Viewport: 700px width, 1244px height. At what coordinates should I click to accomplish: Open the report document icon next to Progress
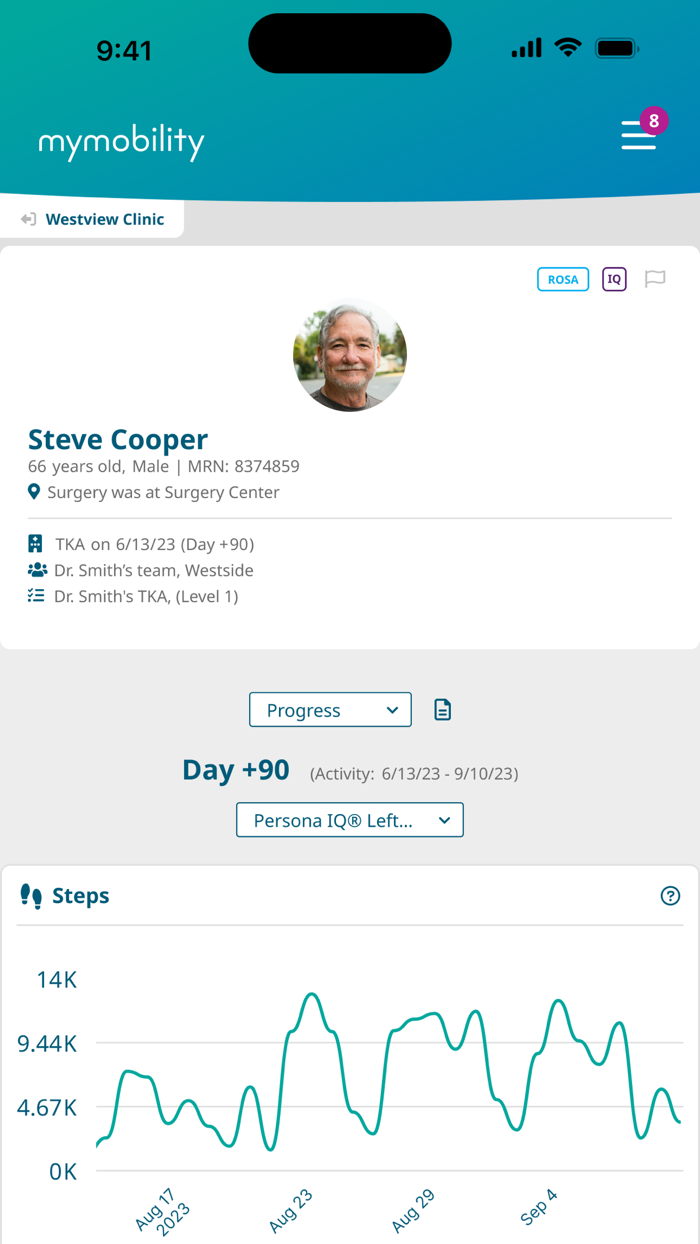click(441, 709)
